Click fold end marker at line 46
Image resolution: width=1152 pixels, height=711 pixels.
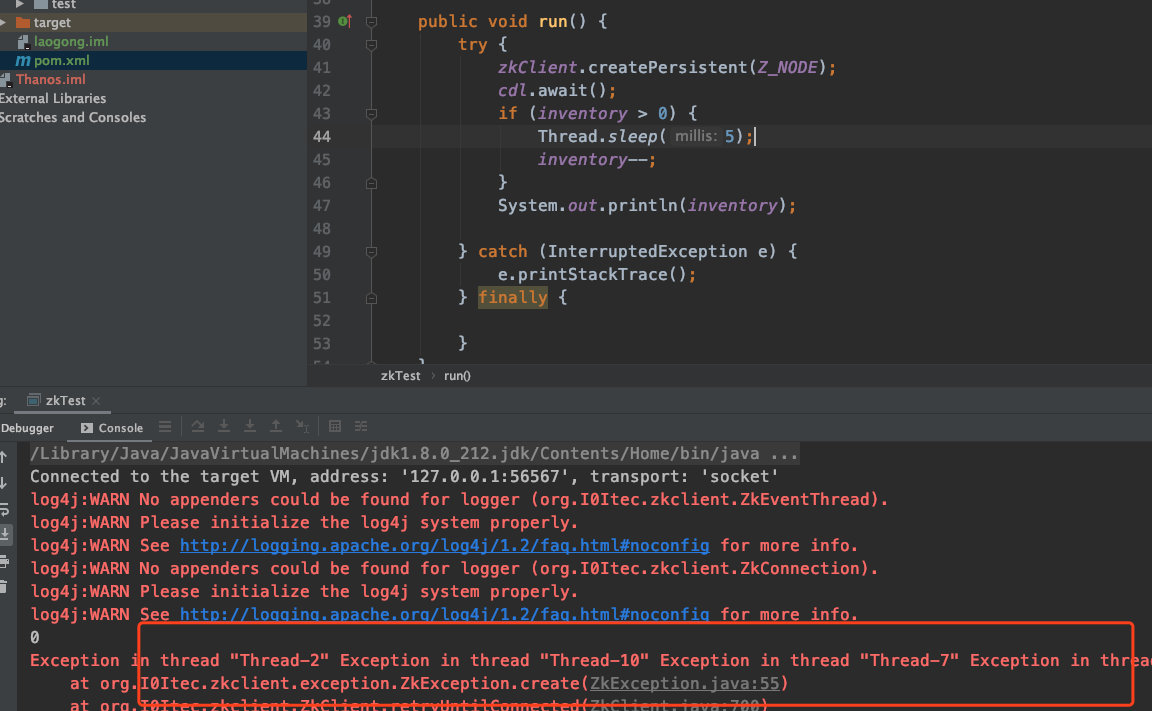pos(372,183)
